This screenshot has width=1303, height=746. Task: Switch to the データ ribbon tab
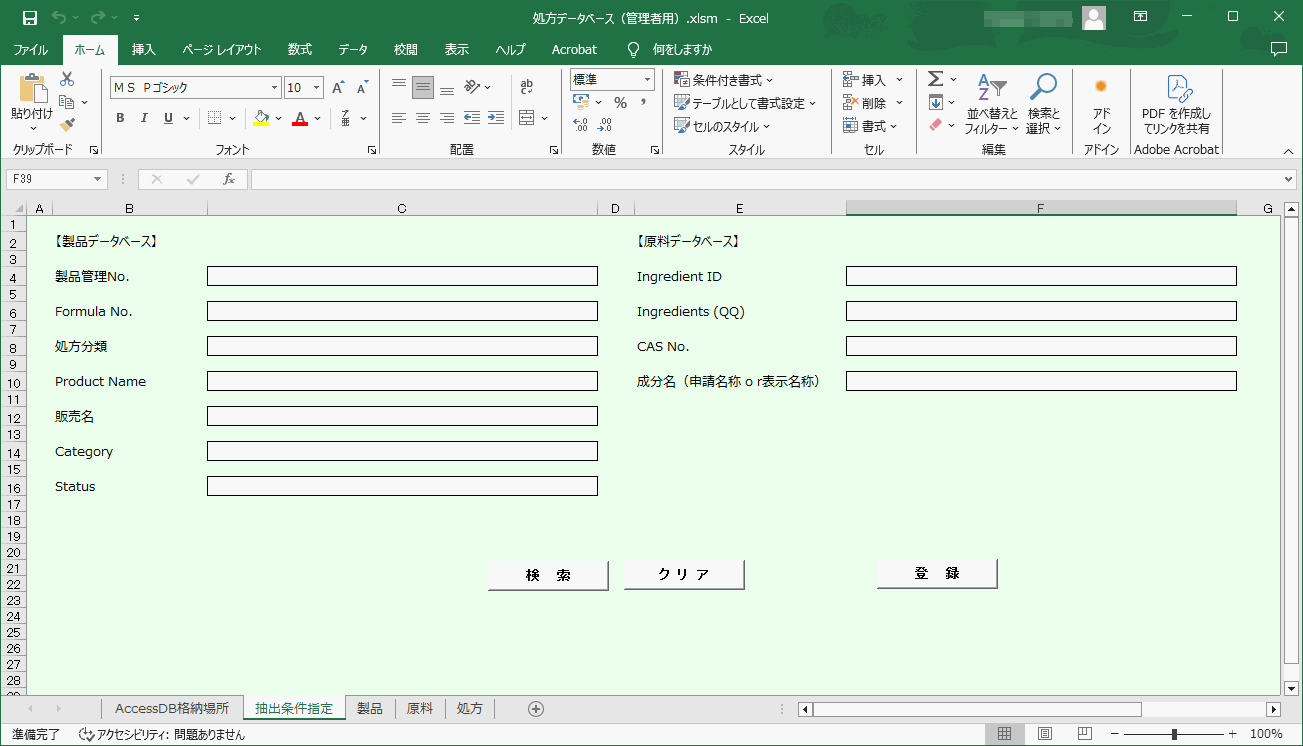point(353,49)
